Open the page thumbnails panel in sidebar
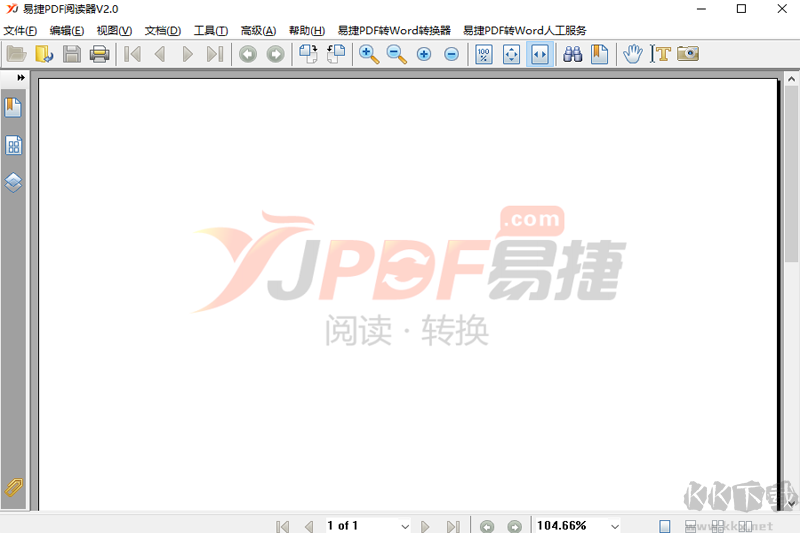 coord(13,145)
